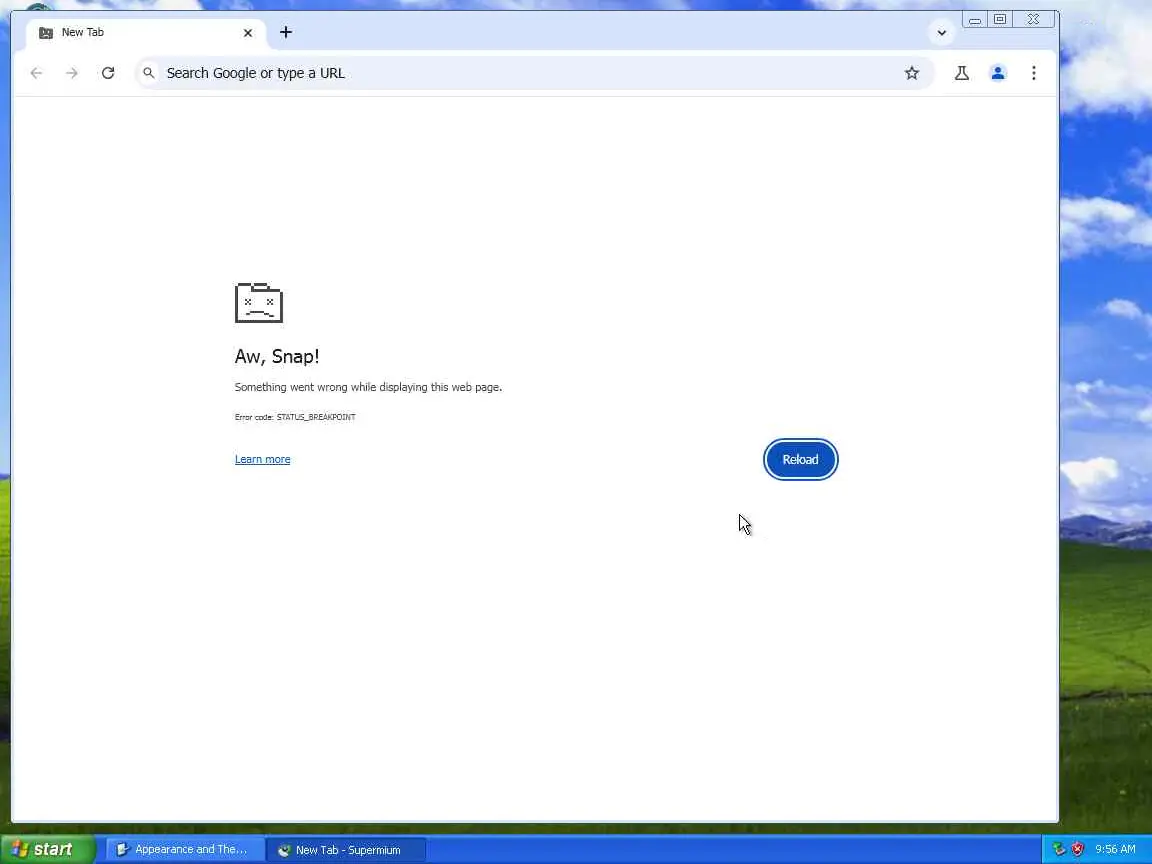Close the New Tab tab
This screenshot has height=864, width=1152.
click(248, 32)
